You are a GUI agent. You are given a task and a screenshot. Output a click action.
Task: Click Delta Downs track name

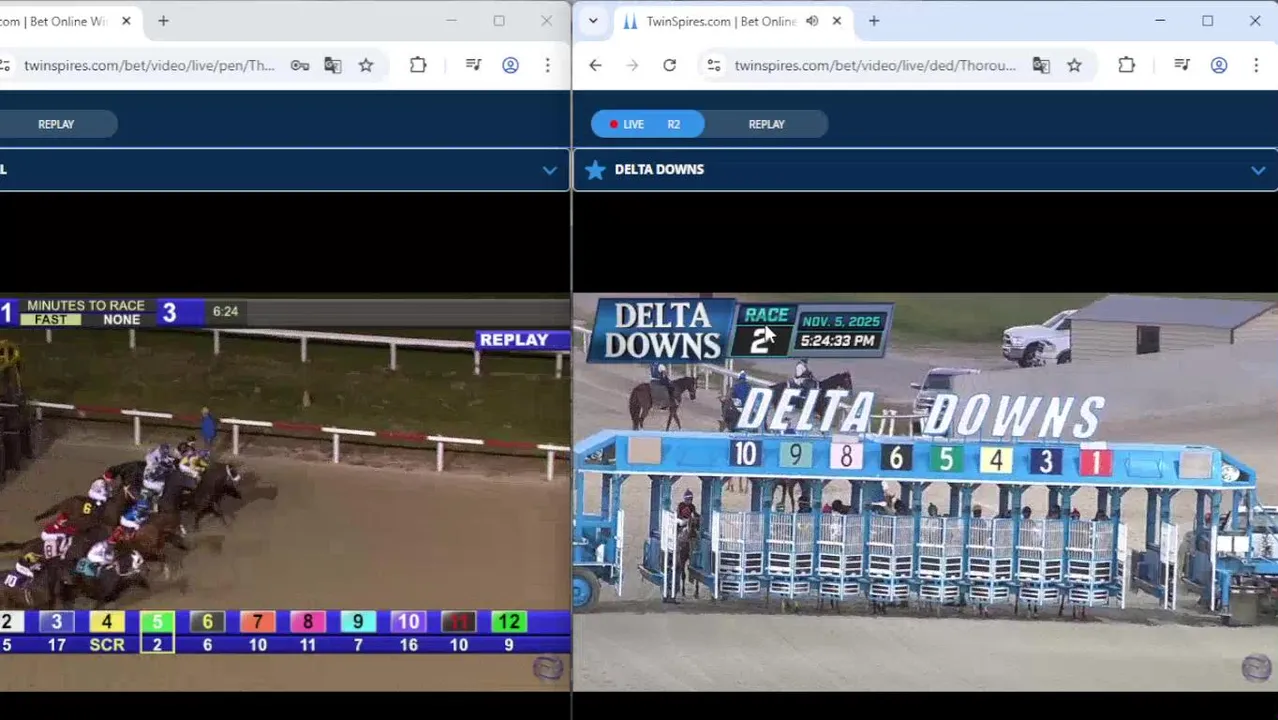coord(659,170)
